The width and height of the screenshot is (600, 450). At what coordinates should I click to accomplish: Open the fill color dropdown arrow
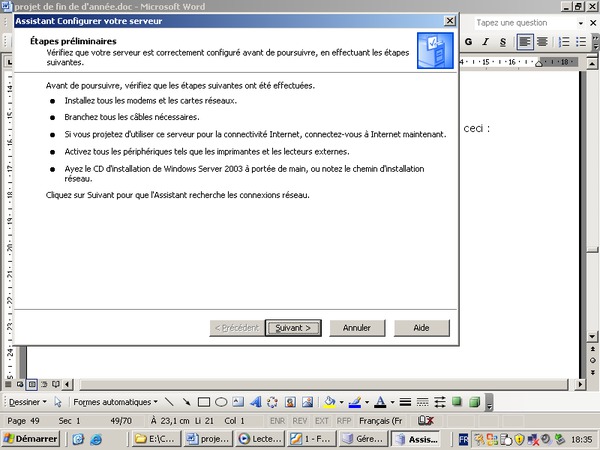(x=341, y=402)
